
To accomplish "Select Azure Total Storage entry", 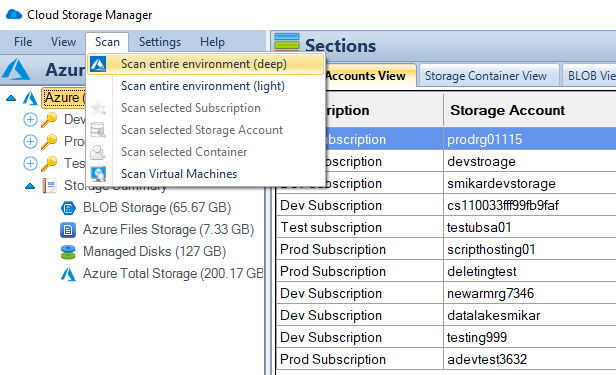I will click(x=173, y=273).
